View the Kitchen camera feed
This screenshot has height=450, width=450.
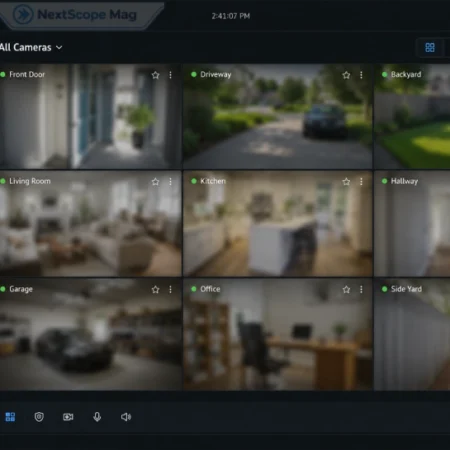pos(277,224)
